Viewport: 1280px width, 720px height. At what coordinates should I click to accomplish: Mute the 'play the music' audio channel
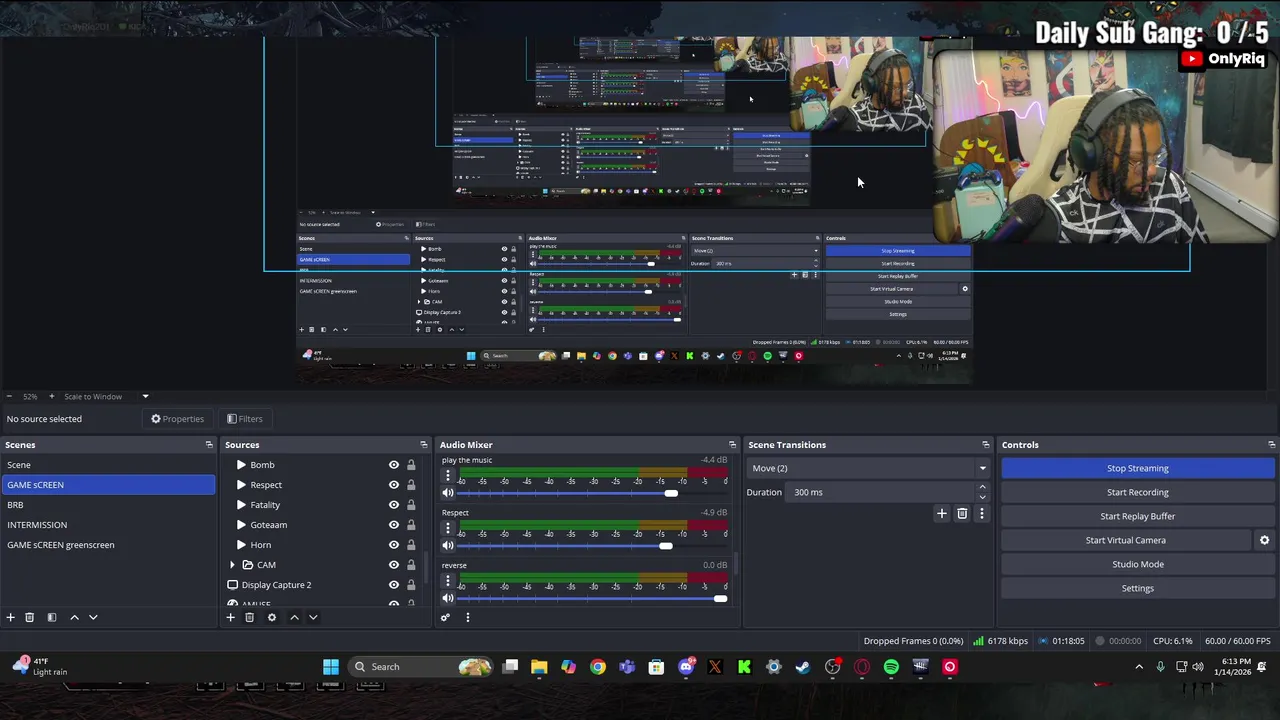(448, 493)
